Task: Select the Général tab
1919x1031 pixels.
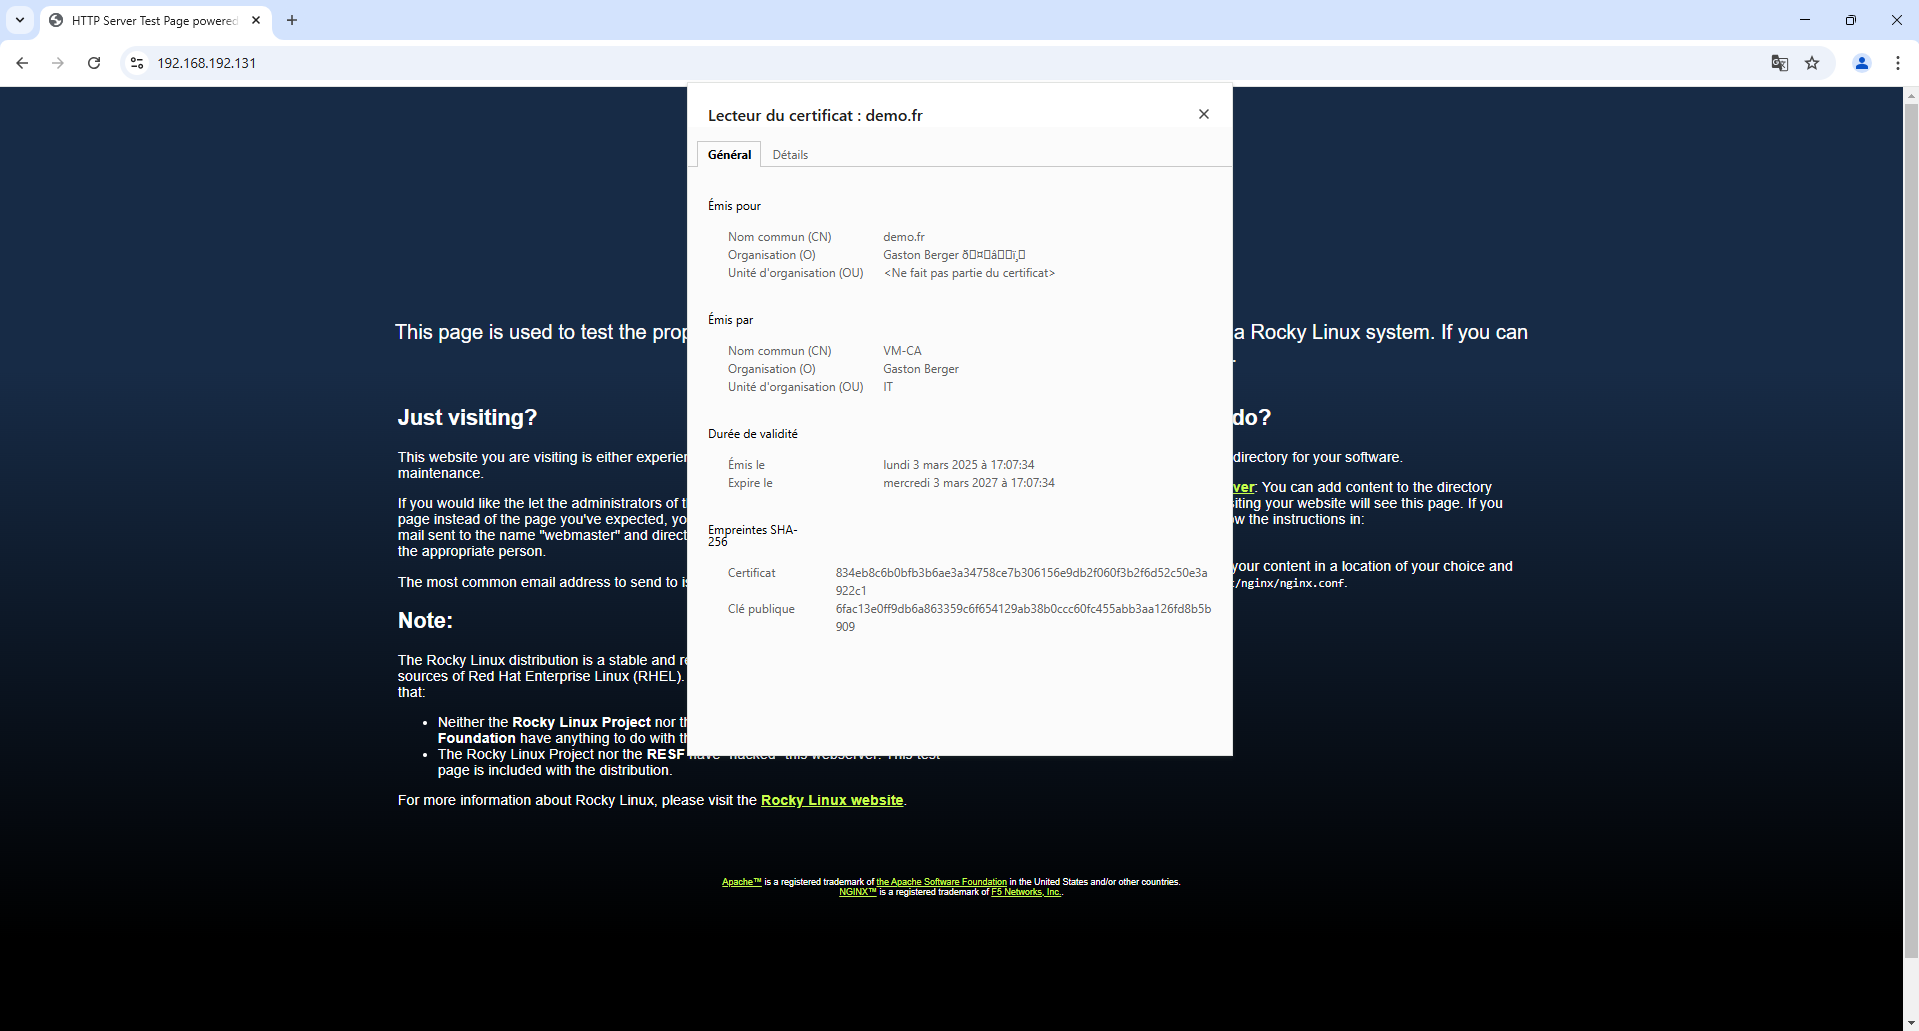Action: point(729,155)
